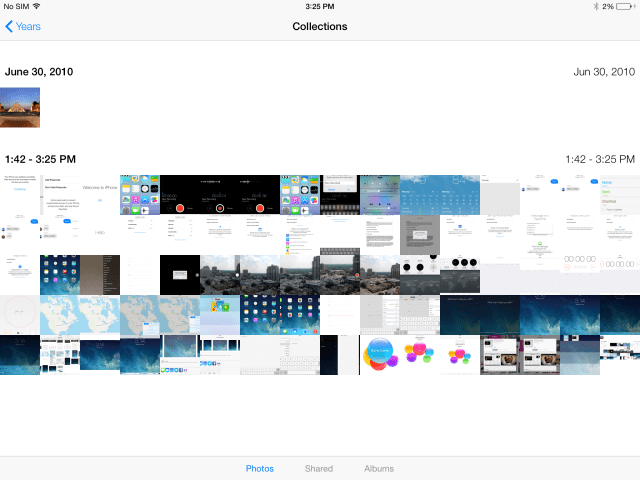Switch to the Shared tab

tap(319, 468)
